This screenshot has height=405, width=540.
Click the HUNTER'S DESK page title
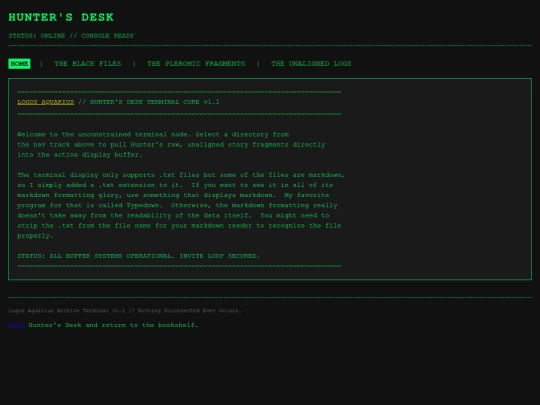pyautogui.click(x=61, y=17)
